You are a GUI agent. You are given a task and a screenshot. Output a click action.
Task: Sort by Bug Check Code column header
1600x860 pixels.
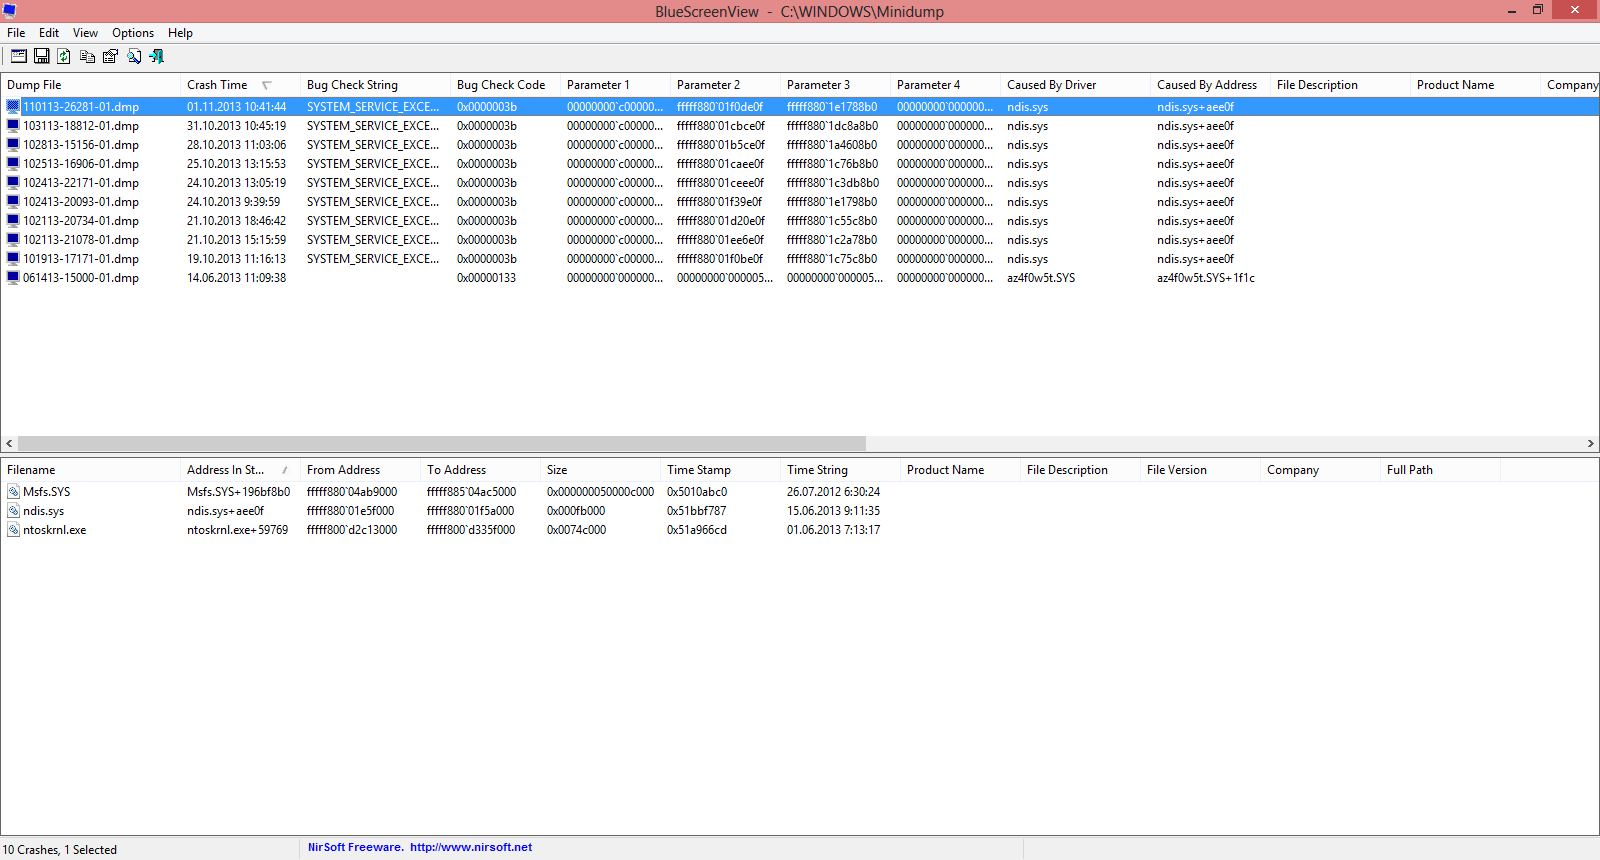coord(505,85)
